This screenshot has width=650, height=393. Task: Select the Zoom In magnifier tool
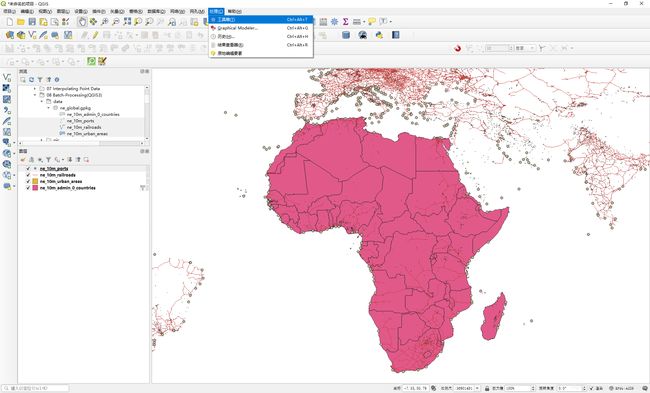tap(104, 22)
